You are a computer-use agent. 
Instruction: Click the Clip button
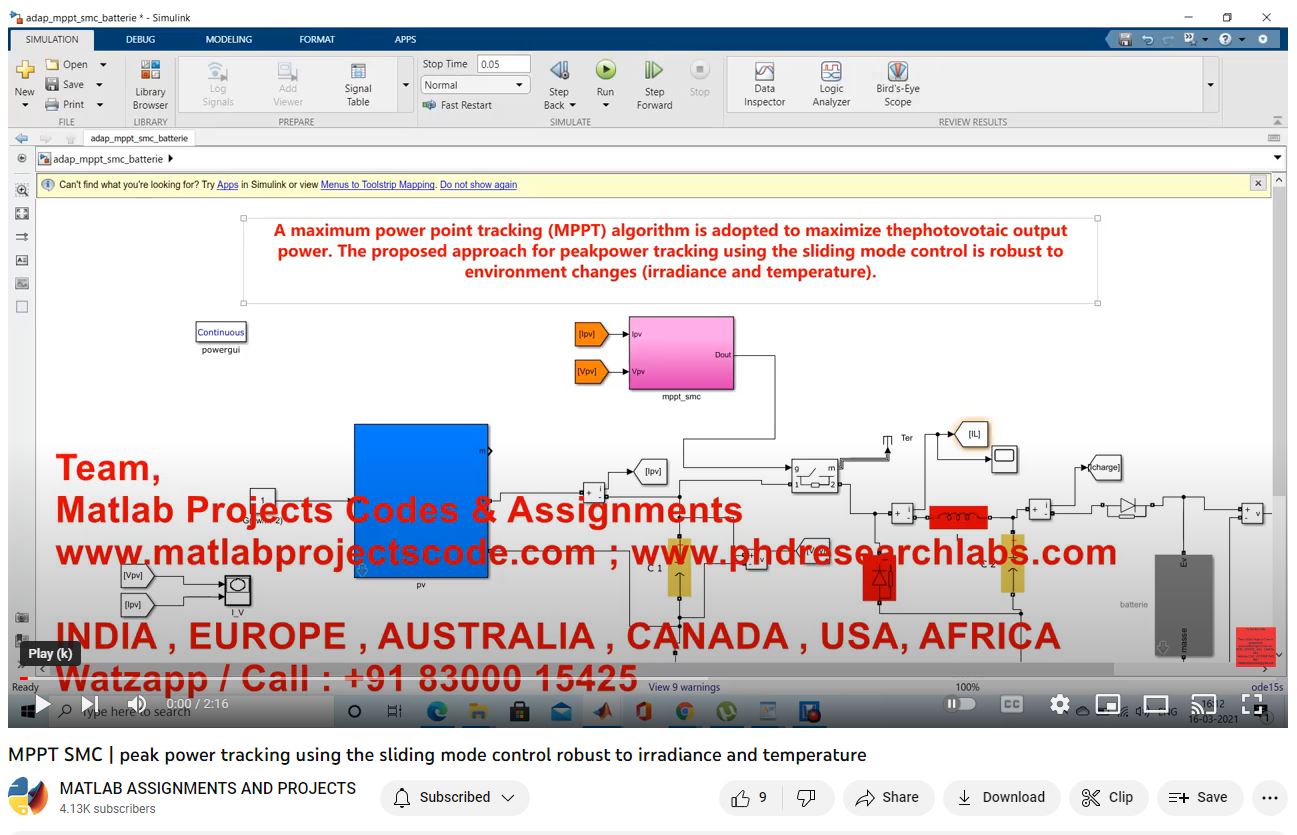[x=1107, y=797]
